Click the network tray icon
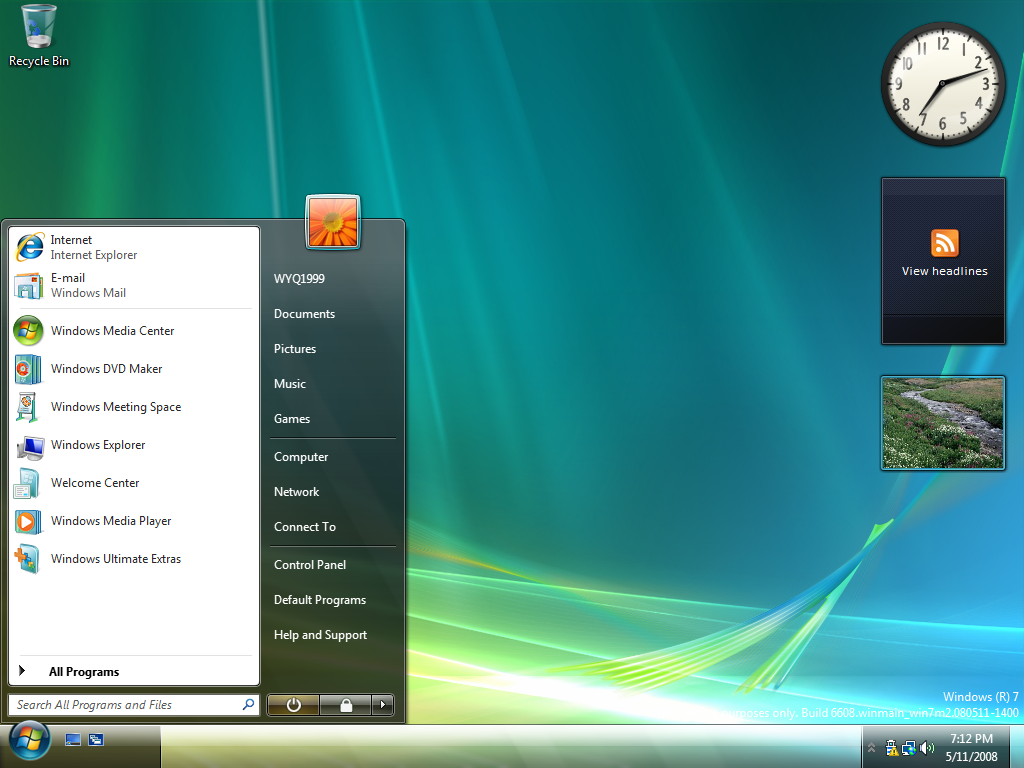Image resolution: width=1024 pixels, height=768 pixels. pyautogui.click(x=909, y=748)
